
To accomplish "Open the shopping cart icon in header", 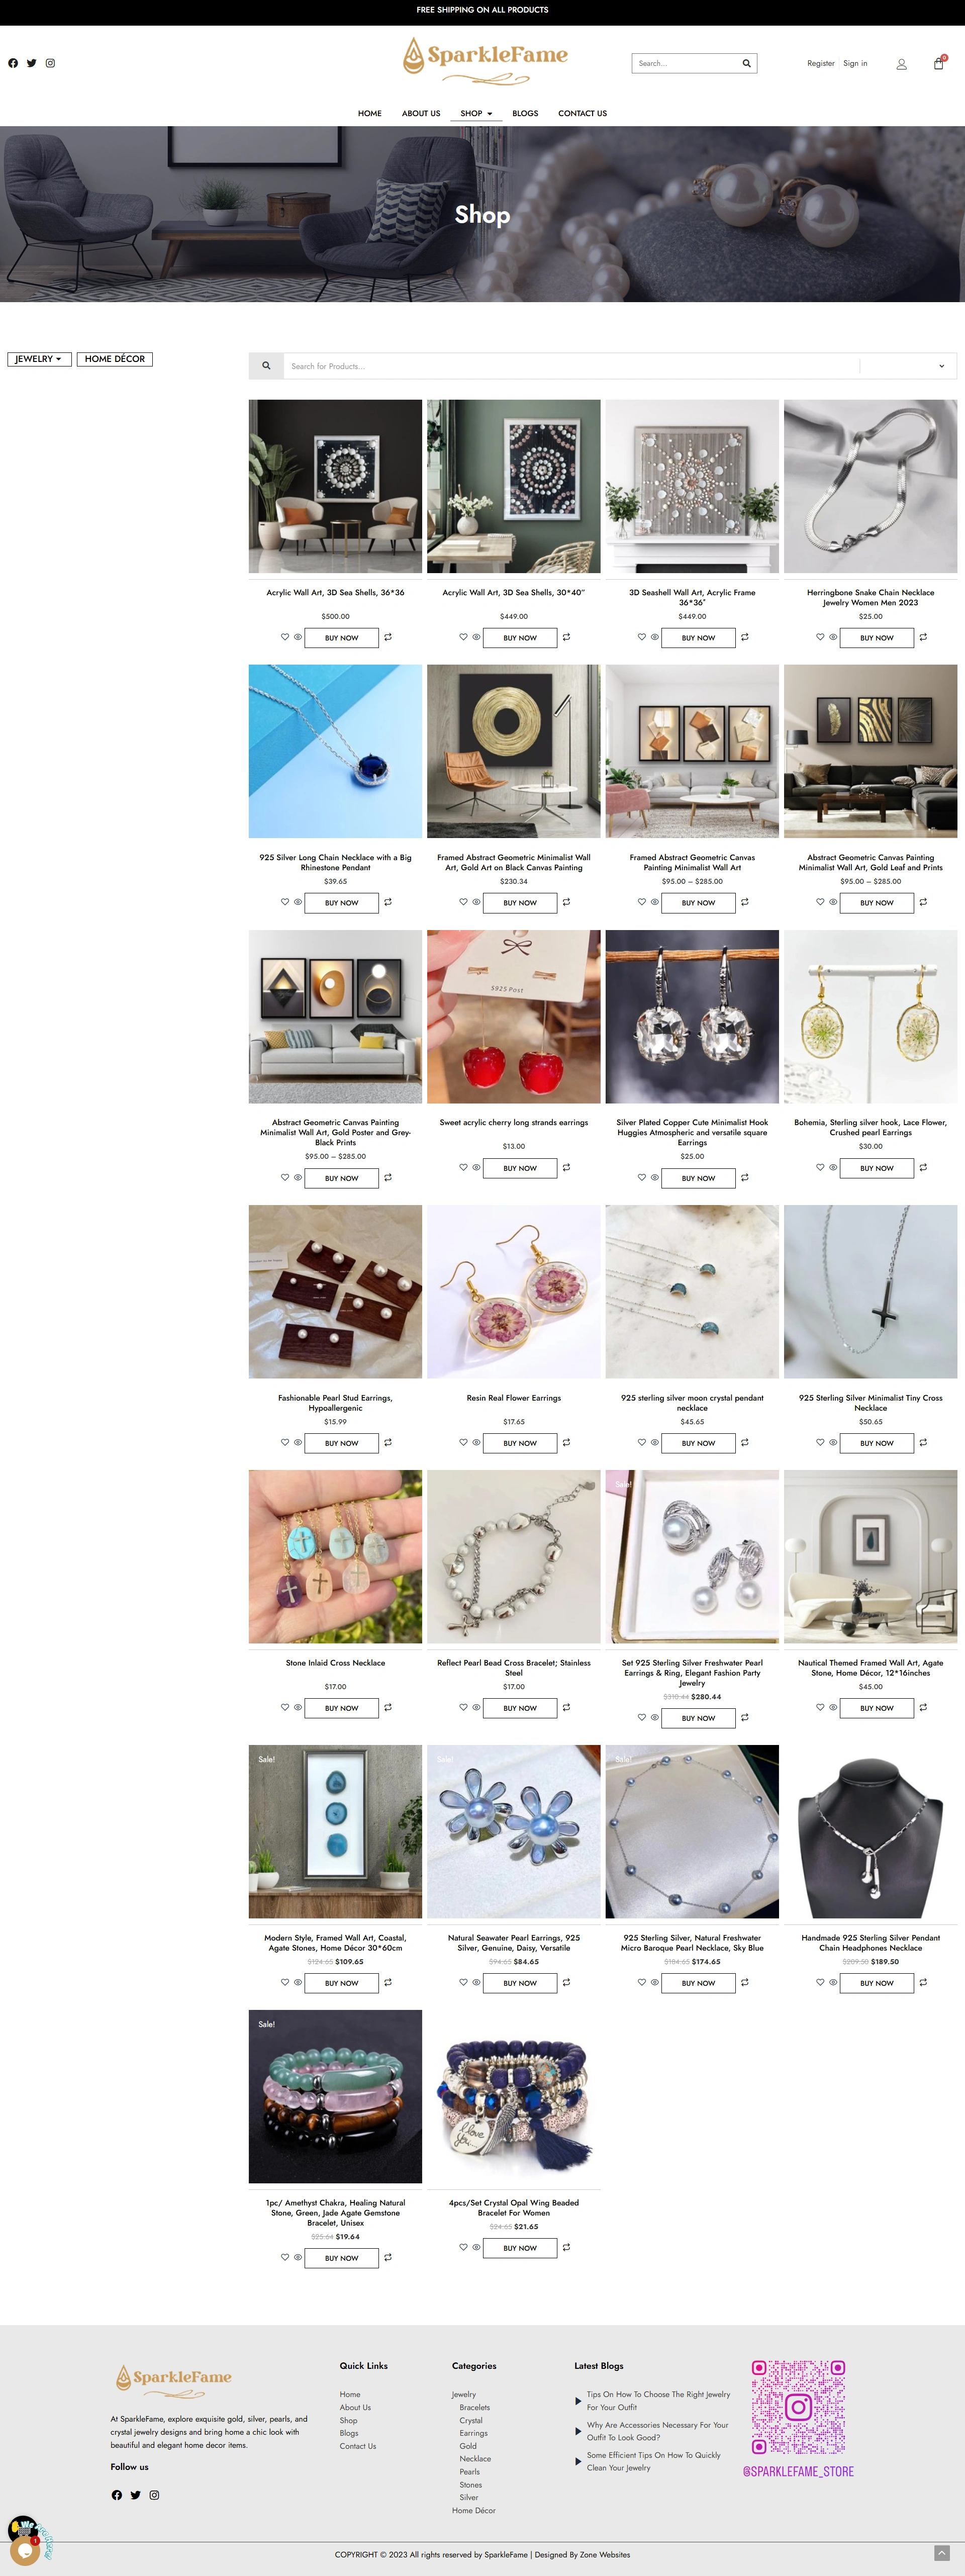I will click(x=938, y=63).
